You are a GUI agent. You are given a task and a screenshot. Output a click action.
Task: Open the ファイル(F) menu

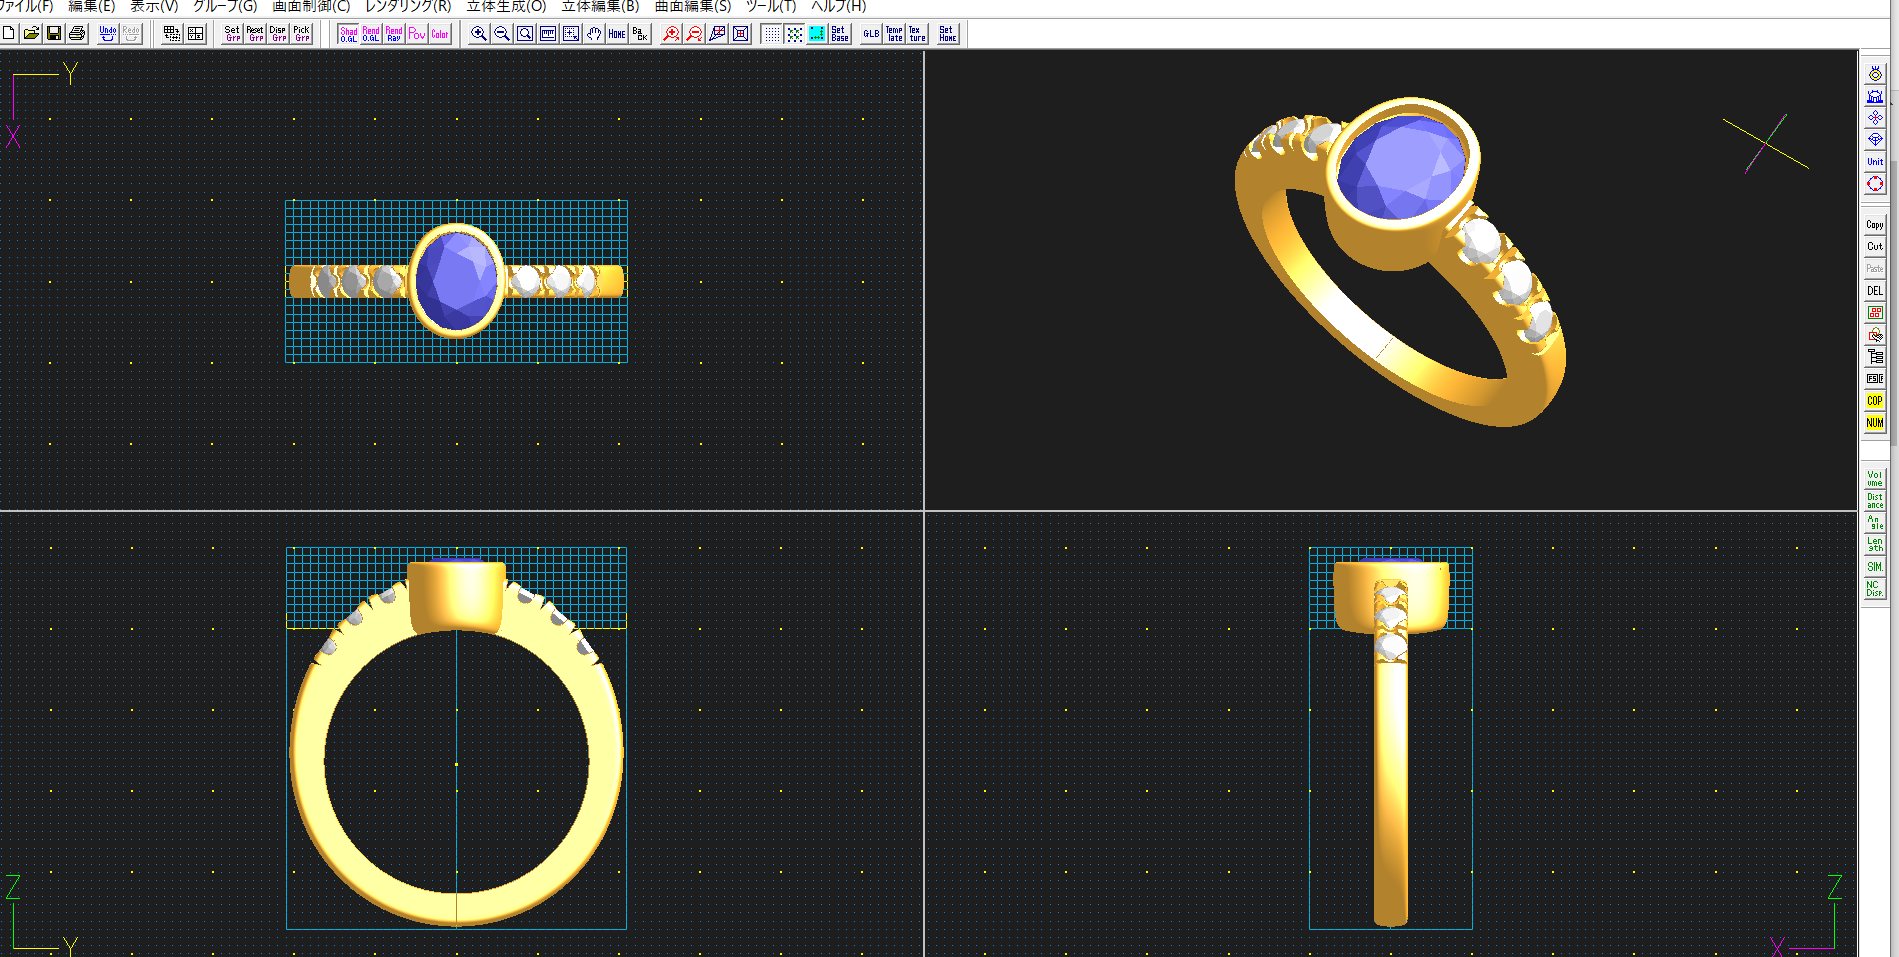[26, 6]
